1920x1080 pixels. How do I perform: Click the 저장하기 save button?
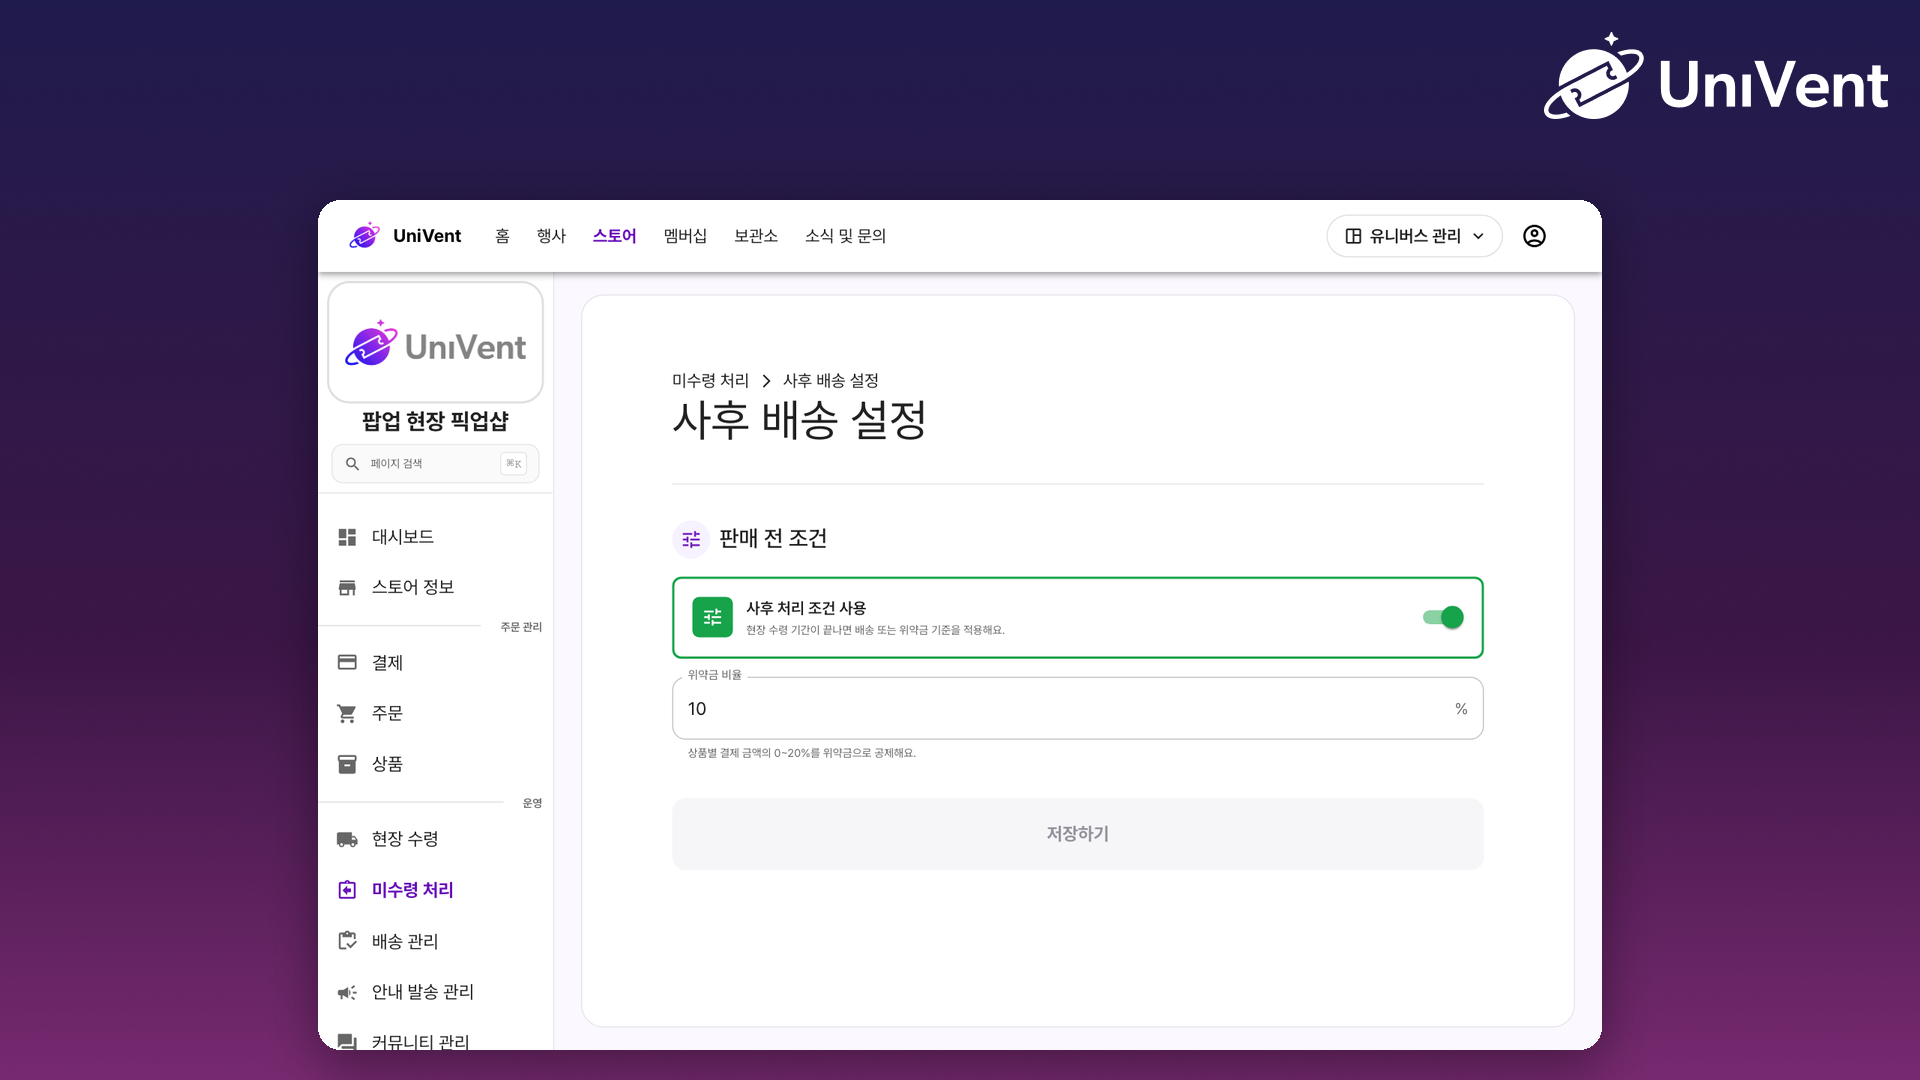(1077, 834)
